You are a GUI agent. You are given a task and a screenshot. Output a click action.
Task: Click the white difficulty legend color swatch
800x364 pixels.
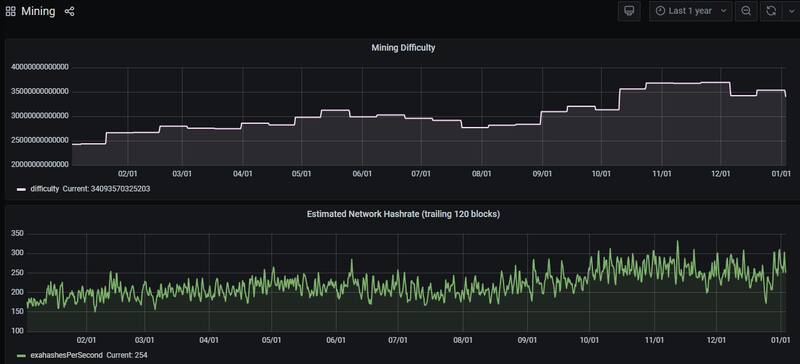[x=21, y=189]
